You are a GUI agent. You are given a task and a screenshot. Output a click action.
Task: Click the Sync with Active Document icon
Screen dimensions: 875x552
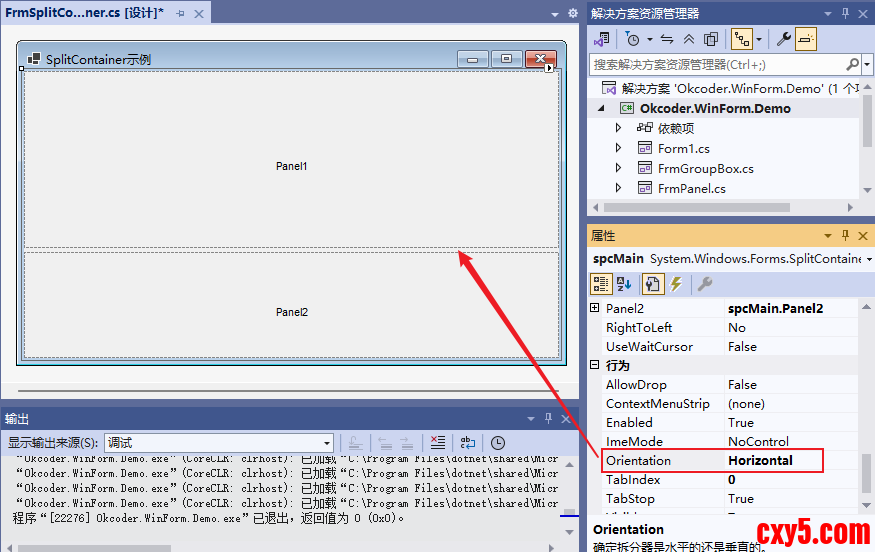667,39
